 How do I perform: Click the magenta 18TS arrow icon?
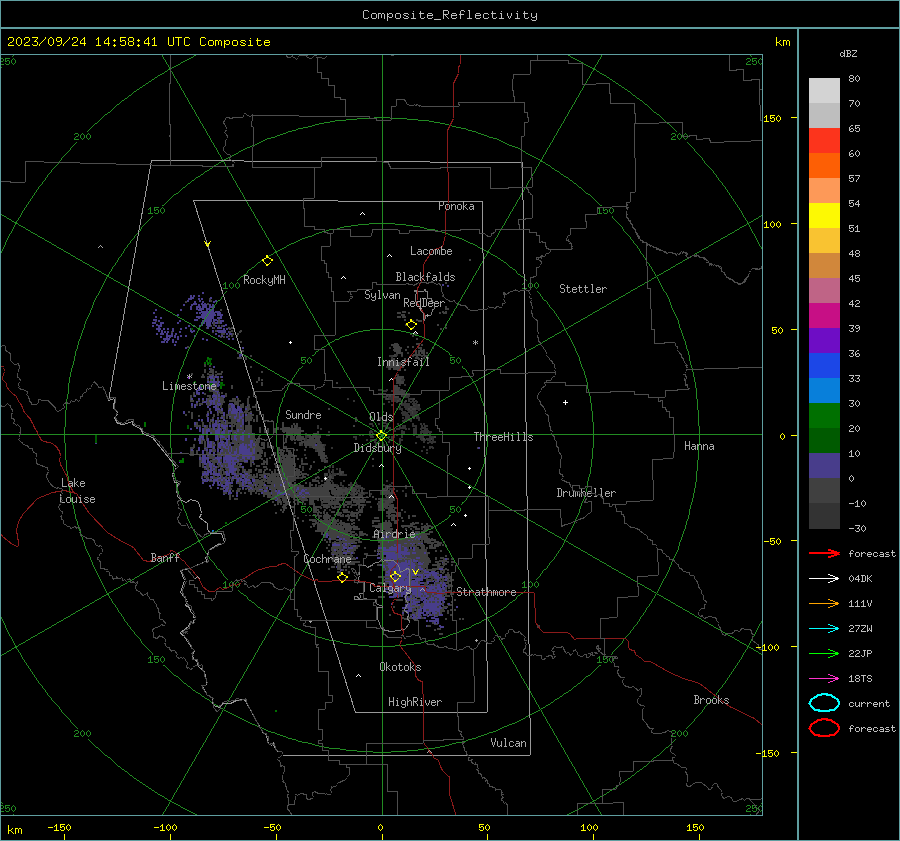[x=824, y=679]
